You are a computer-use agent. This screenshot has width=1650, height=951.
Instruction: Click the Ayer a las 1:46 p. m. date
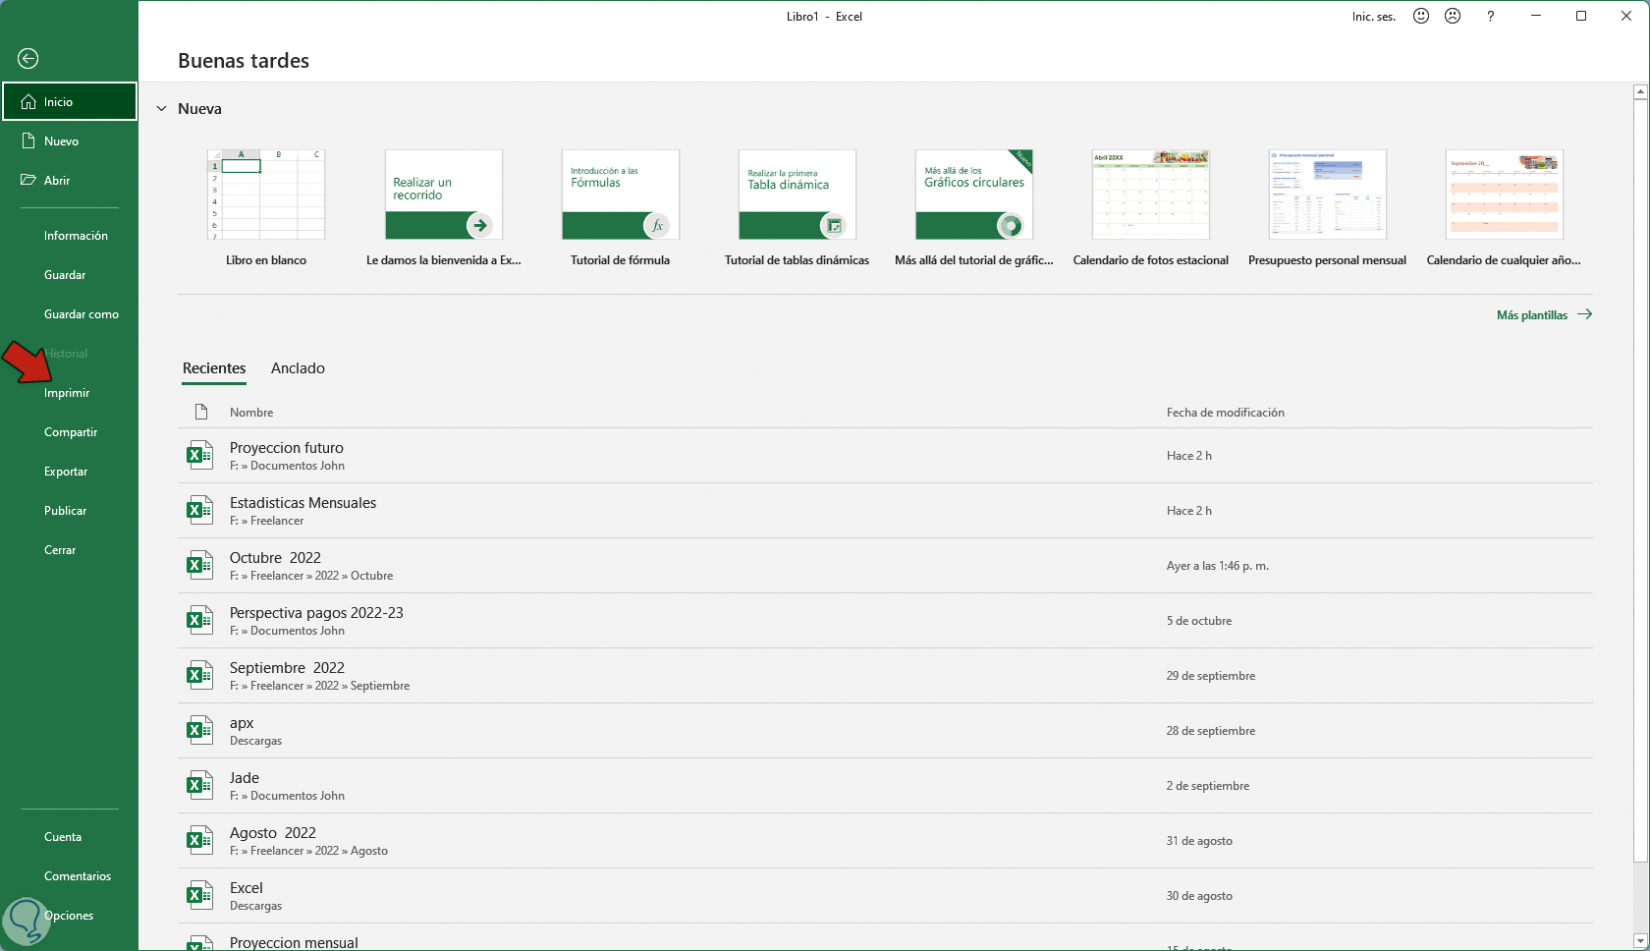[x=1217, y=566]
